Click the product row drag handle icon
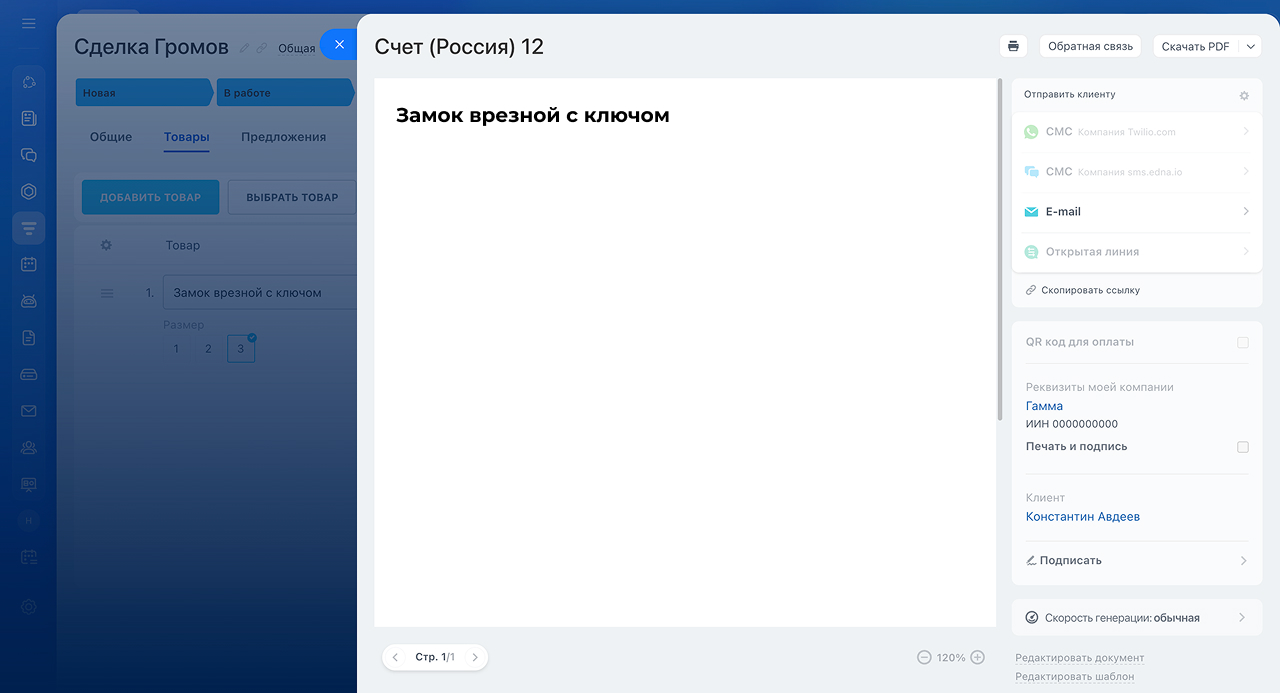This screenshot has height=693, width=1280. click(x=107, y=293)
